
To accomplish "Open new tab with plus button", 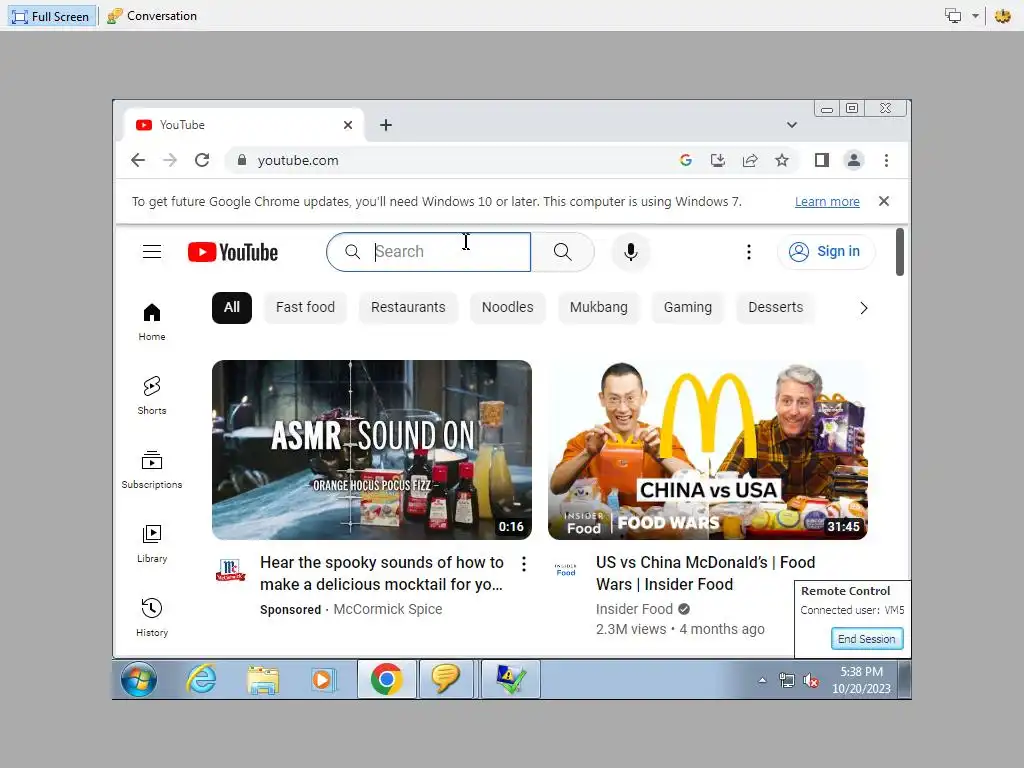I will [x=386, y=125].
